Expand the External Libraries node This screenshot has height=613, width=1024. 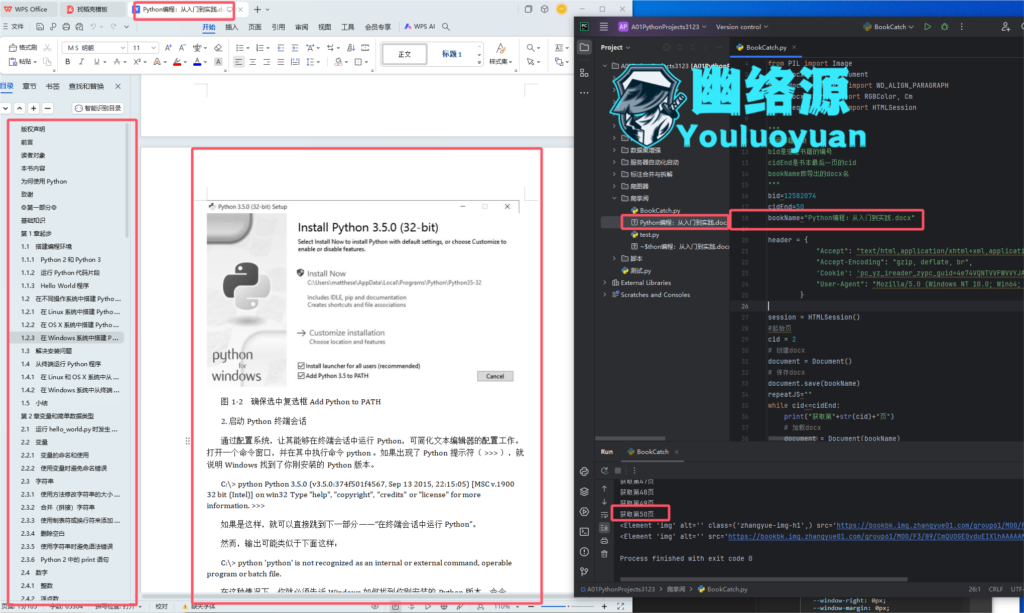(x=605, y=283)
